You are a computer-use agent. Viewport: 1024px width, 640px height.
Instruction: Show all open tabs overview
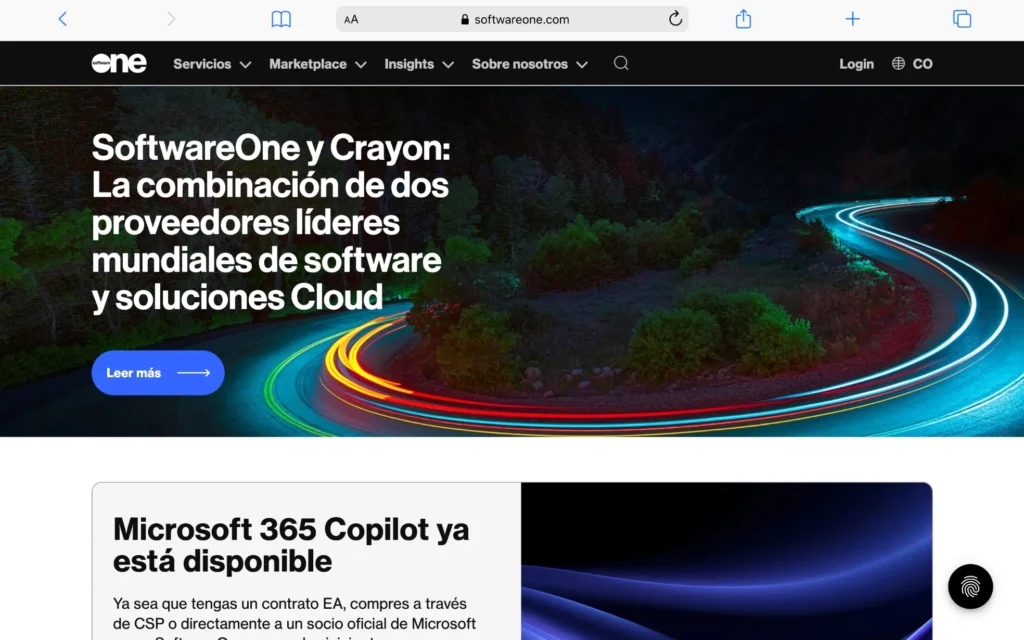tap(962, 19)
